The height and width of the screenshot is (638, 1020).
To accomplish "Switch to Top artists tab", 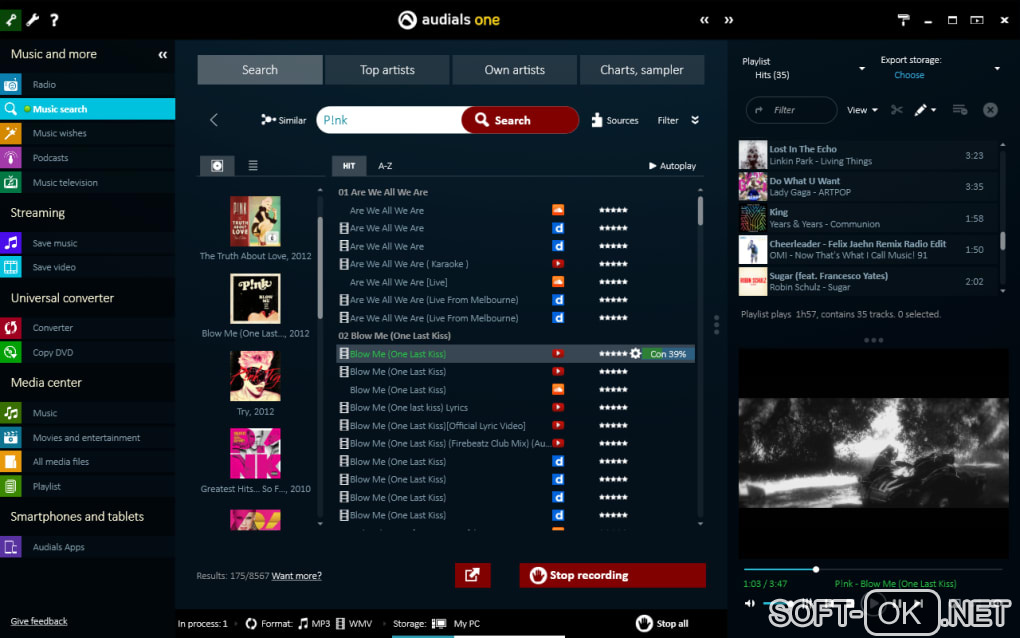I will 387,70.
